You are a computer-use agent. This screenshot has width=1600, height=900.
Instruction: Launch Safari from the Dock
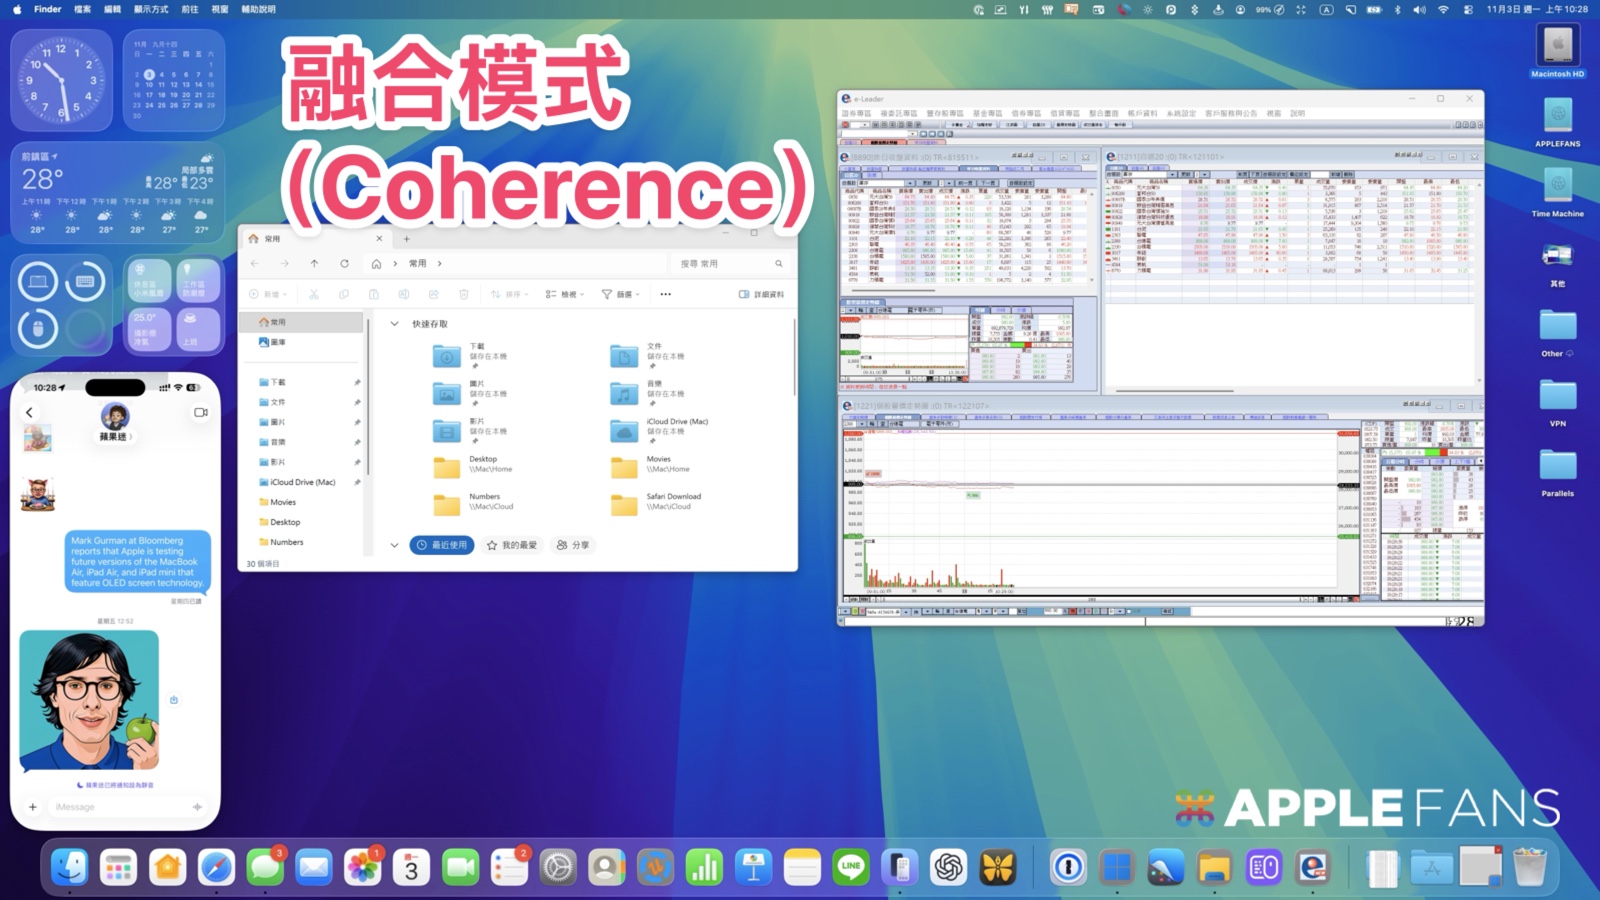[x=216, y=868]
